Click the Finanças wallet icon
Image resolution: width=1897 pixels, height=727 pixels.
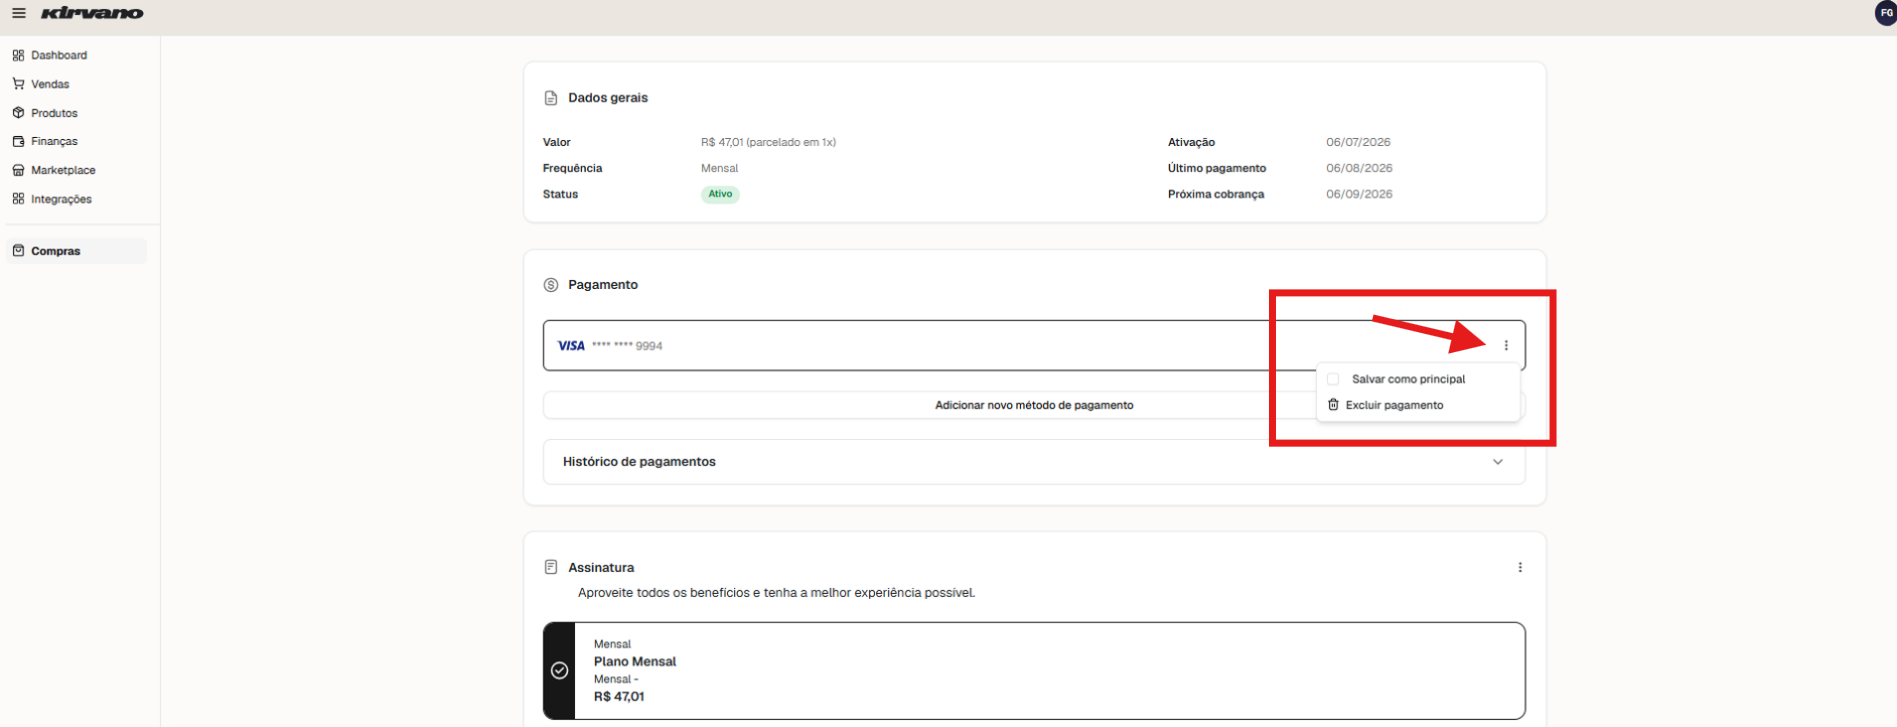pyautogui.click(x=18, y=141)
